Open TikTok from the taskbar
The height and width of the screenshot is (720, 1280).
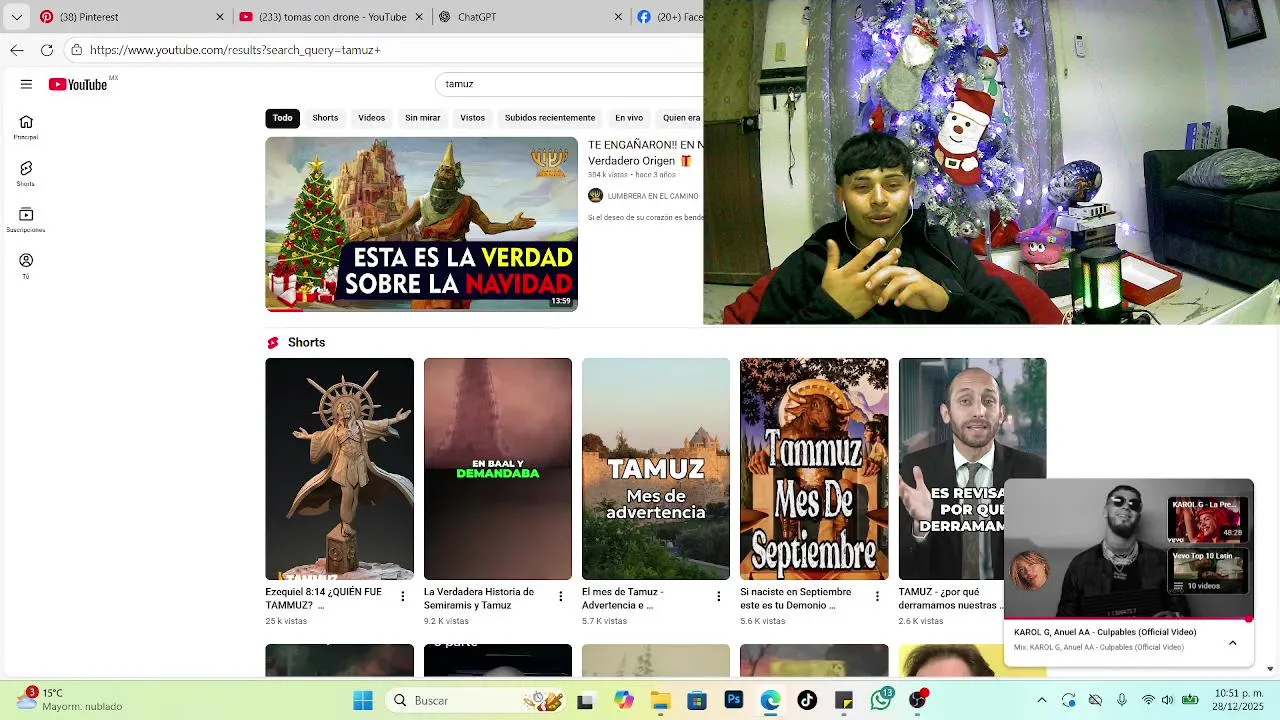(x=807, y=701)
